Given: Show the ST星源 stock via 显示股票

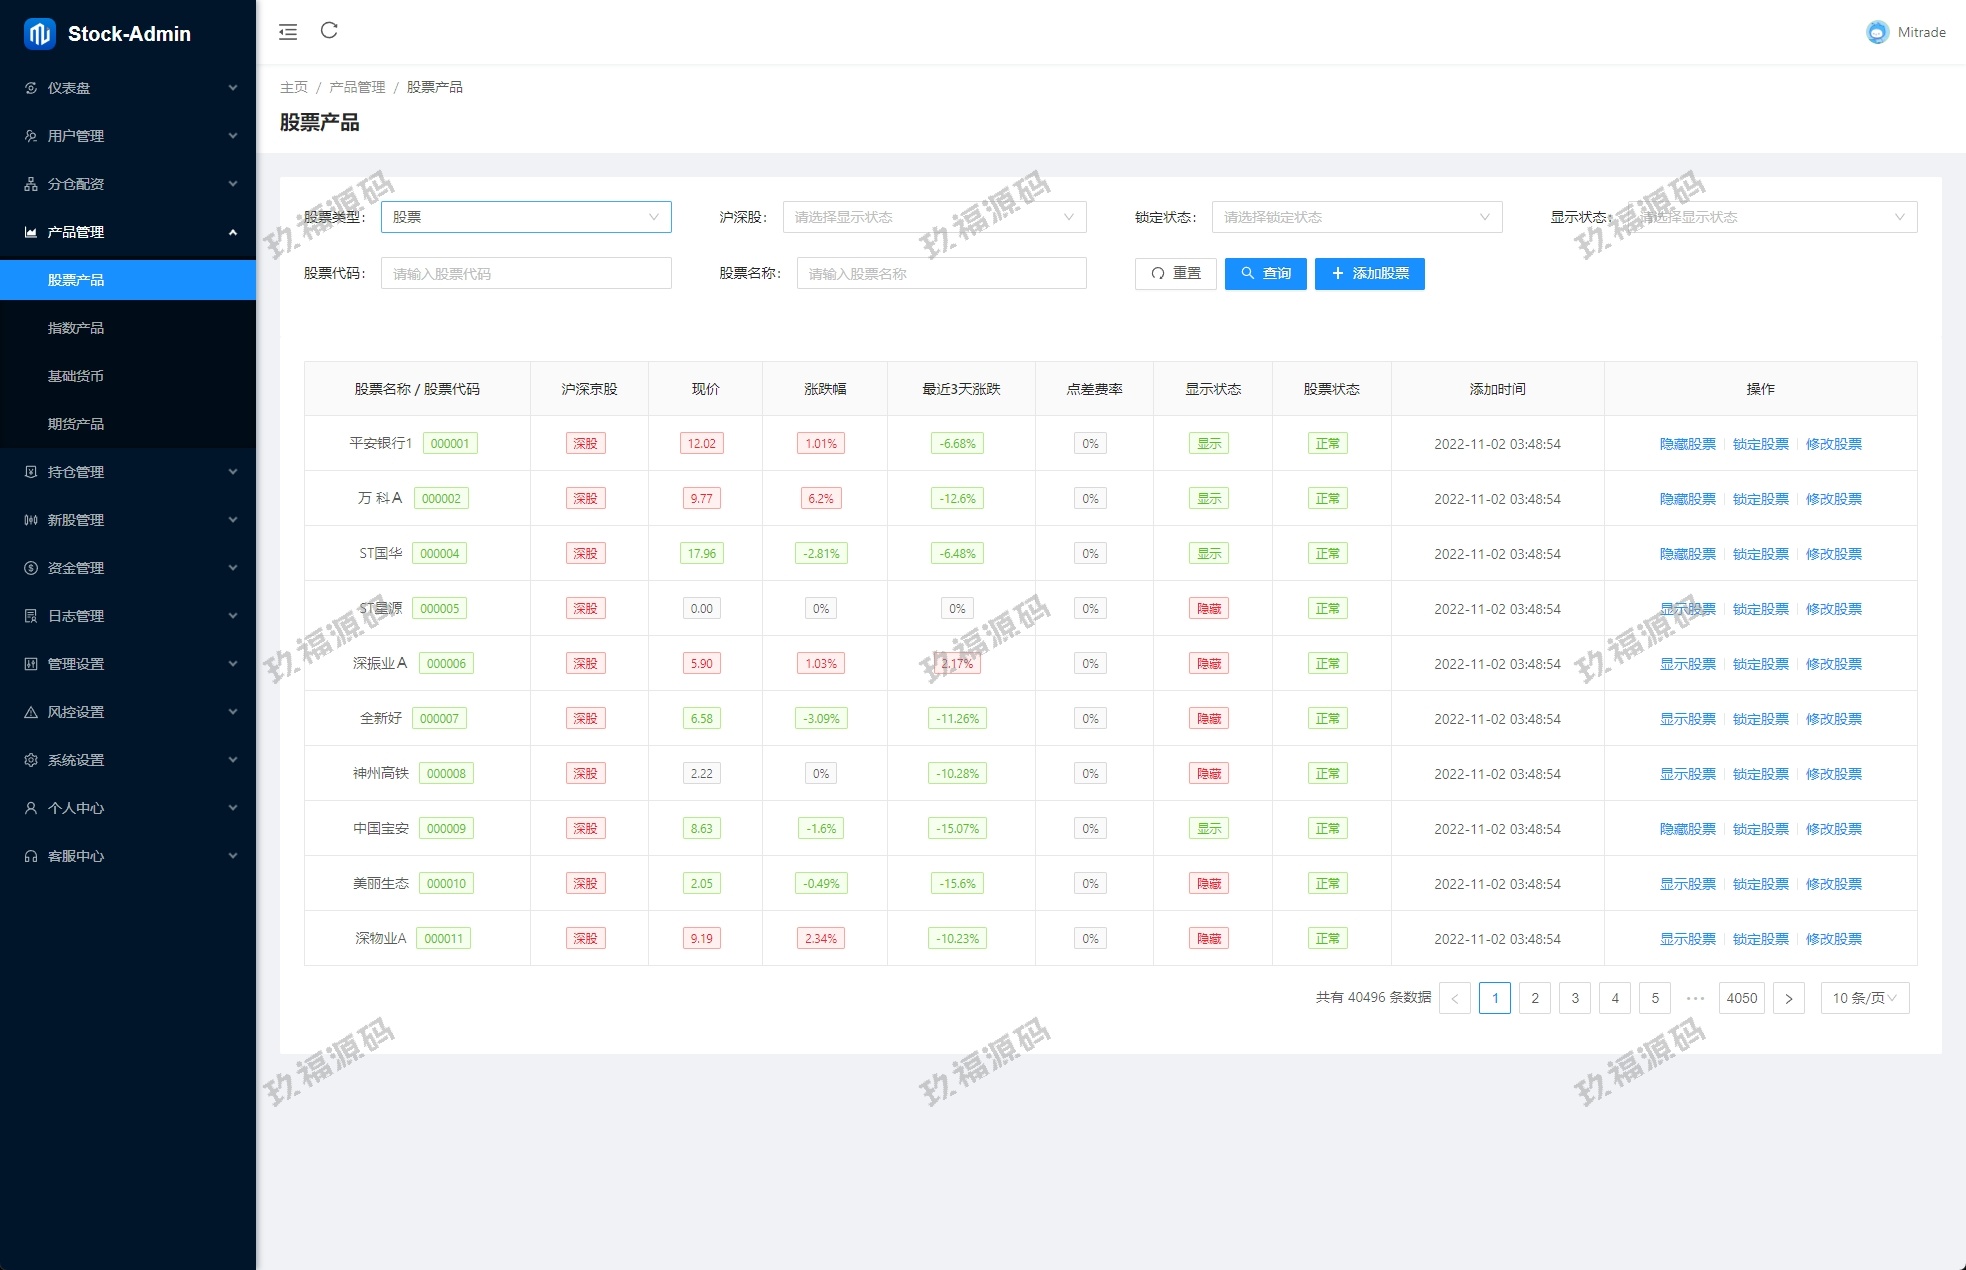Looking at the screenshot, I should point(1687,609).
